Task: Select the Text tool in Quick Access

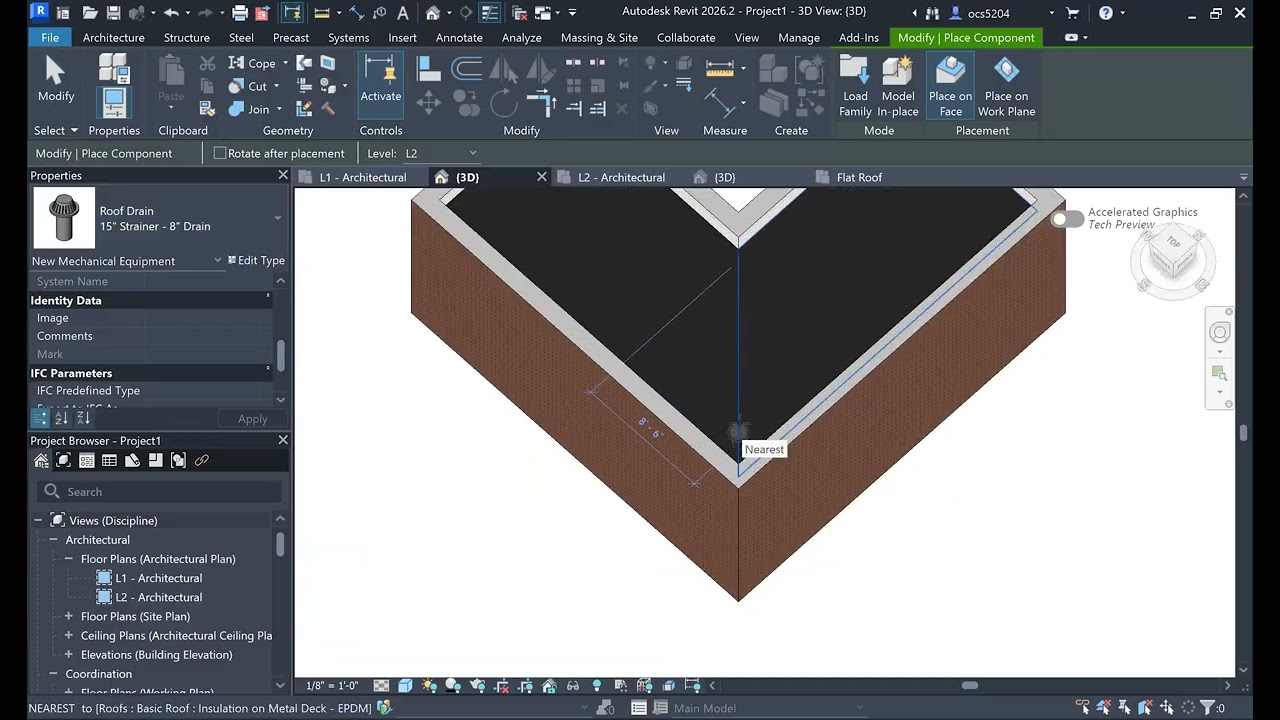Action: point(403,13)
